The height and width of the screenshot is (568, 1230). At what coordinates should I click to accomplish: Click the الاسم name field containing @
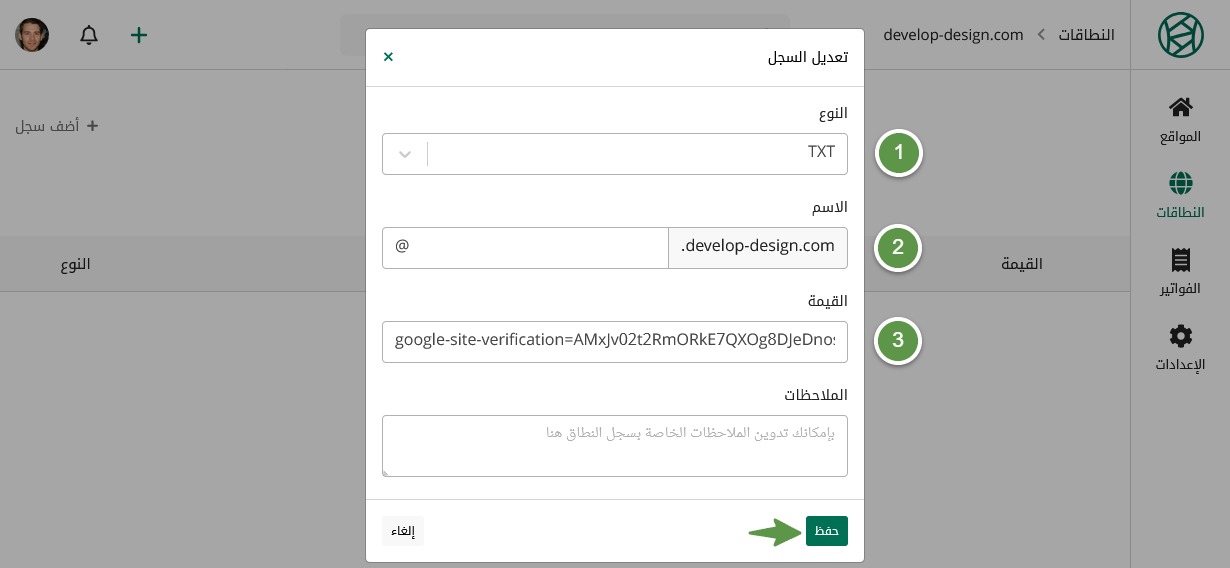point(525,248)
